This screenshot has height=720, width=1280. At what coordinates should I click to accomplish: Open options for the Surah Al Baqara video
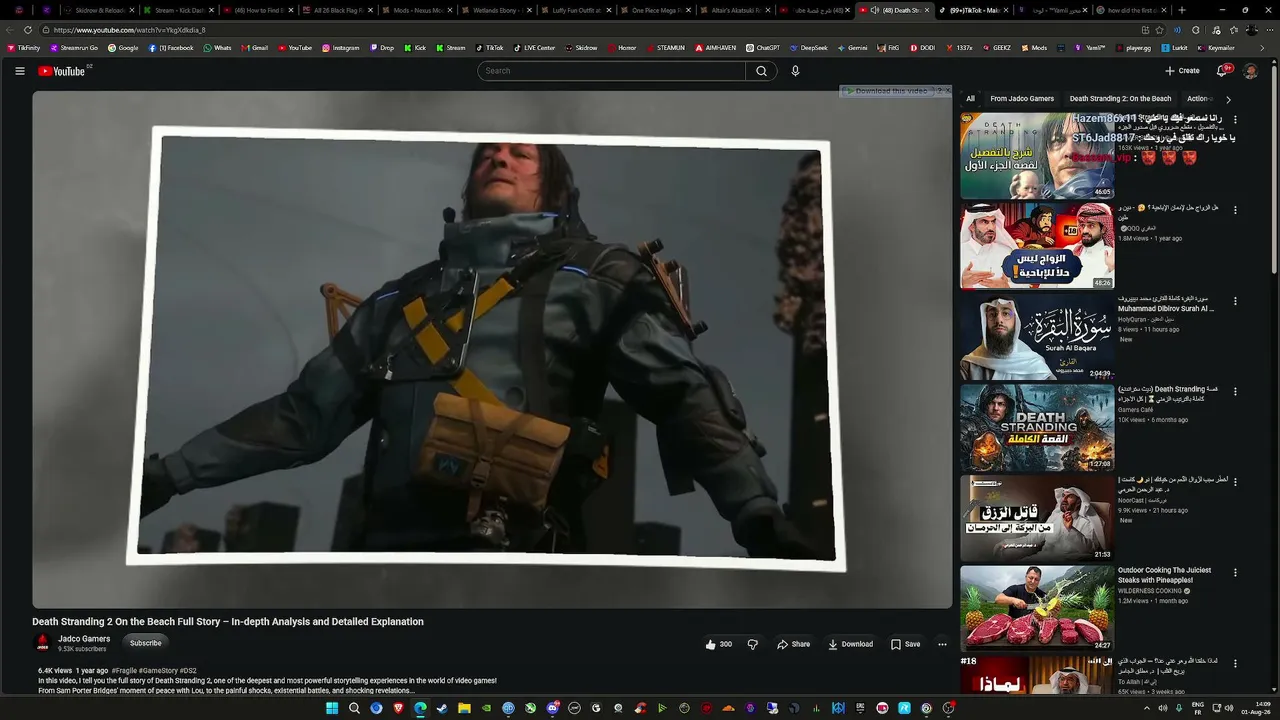1235,301
